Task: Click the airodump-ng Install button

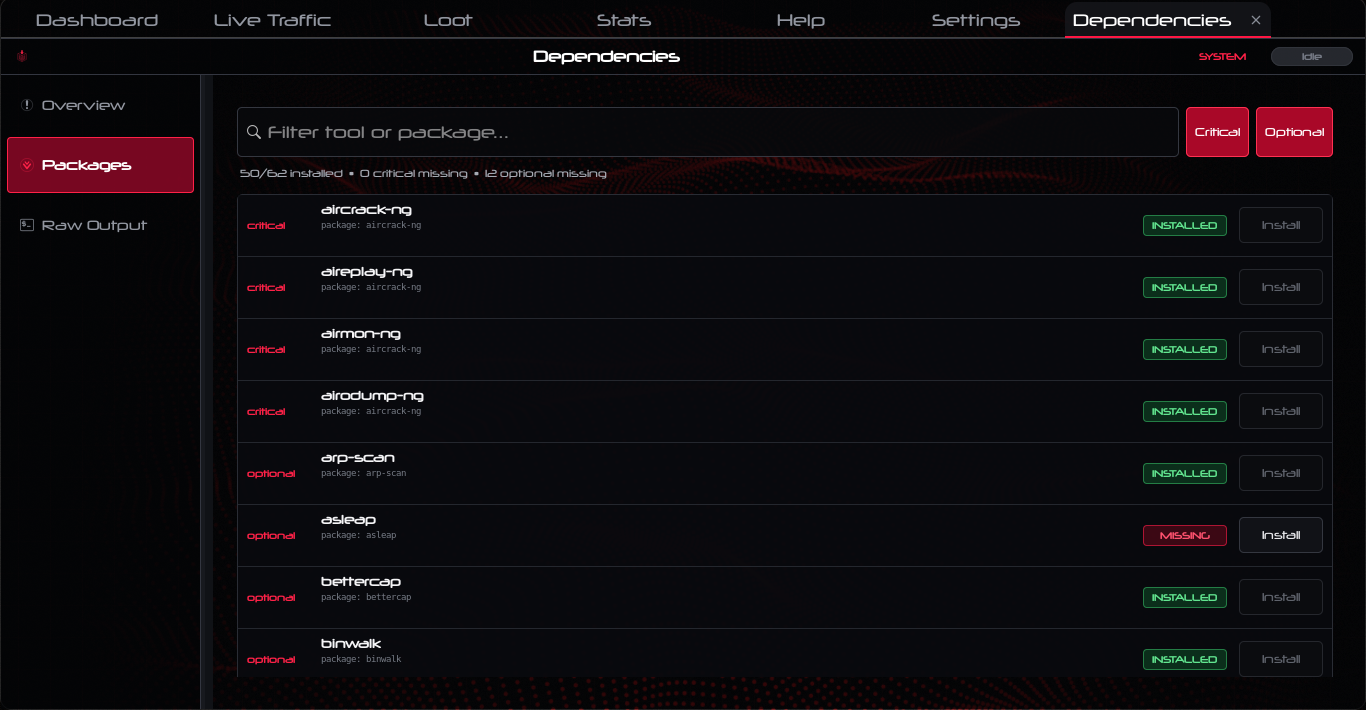Action: click(x=1281, y=411)
